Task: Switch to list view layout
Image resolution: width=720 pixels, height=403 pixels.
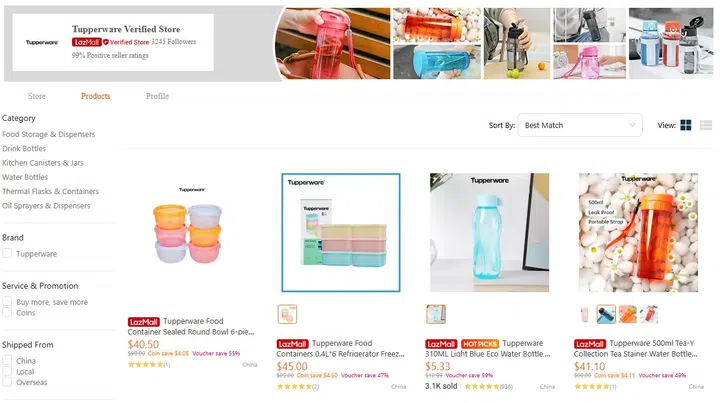Action: click(x=706, y=125)
